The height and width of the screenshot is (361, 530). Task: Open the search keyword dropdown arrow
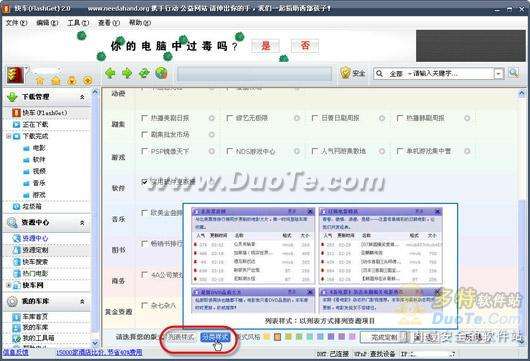click(x=499, y=73)
